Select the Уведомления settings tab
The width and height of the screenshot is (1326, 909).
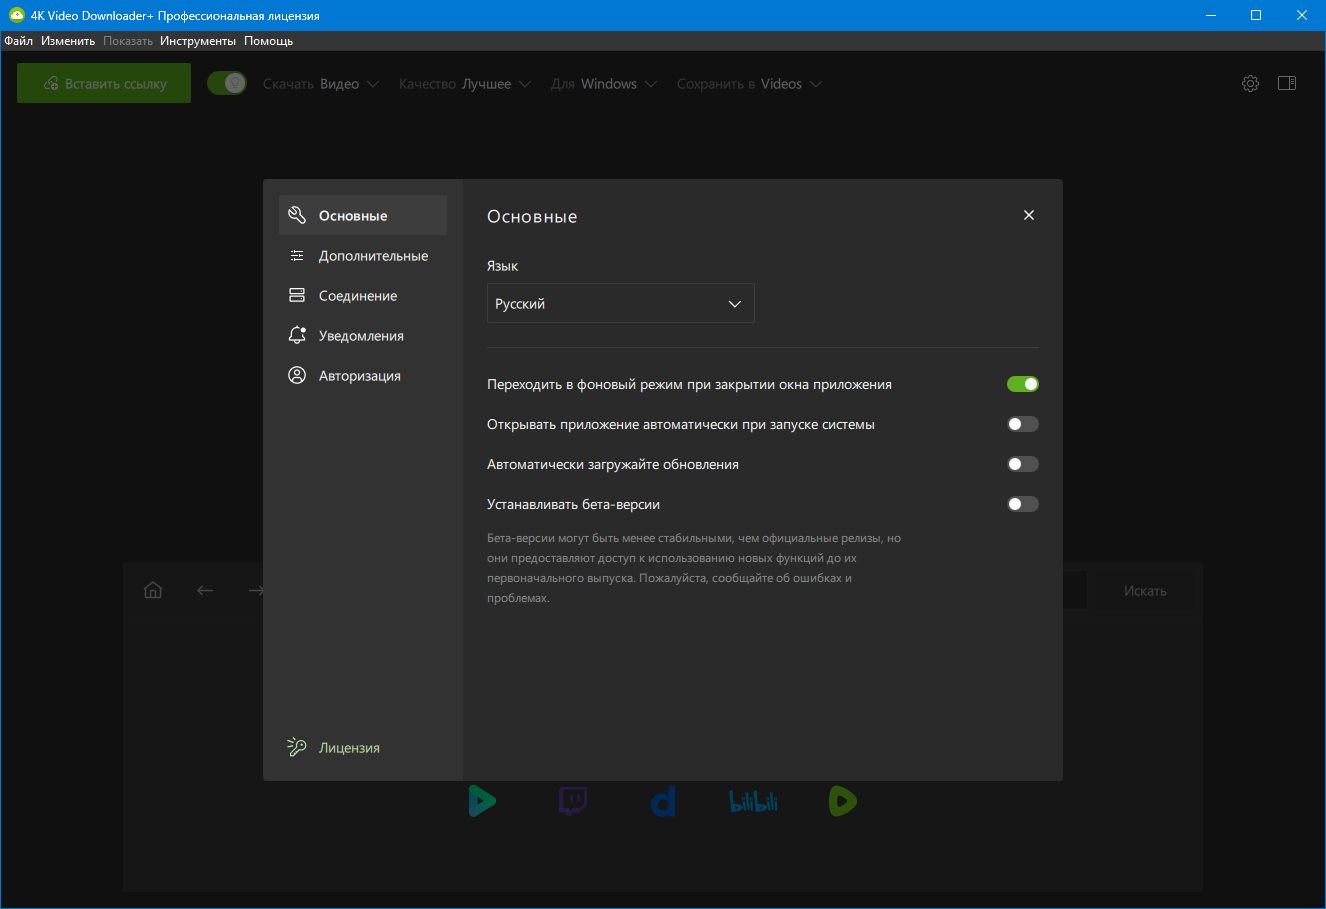(x=361, y=336)
